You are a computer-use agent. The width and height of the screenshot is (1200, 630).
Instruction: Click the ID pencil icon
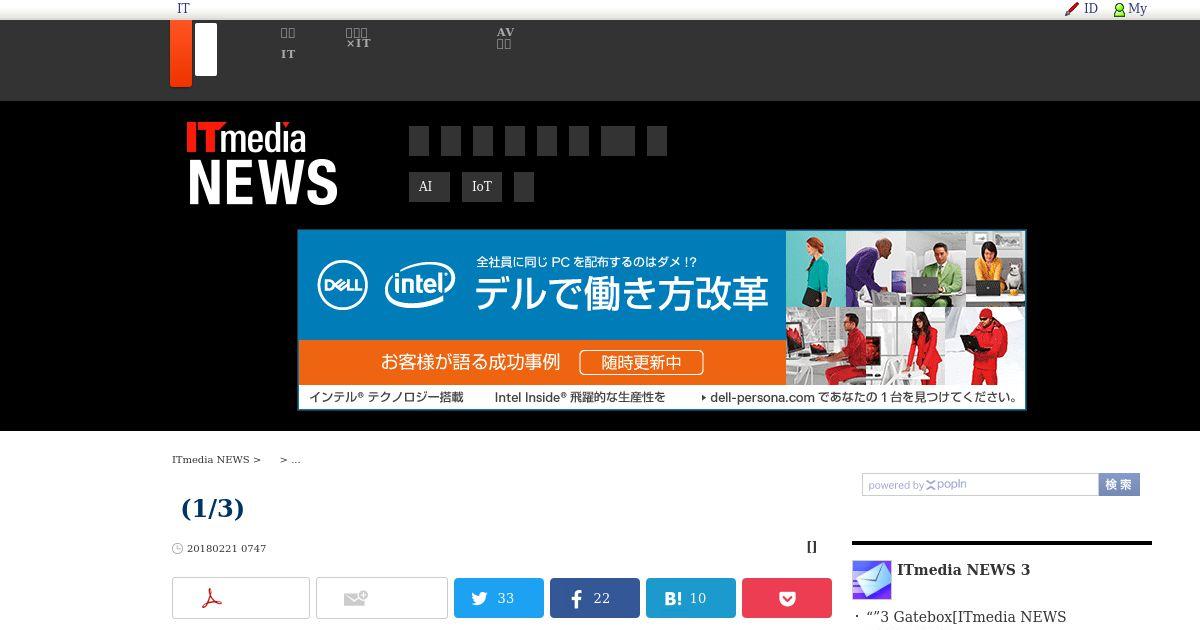click(1072, 9)
